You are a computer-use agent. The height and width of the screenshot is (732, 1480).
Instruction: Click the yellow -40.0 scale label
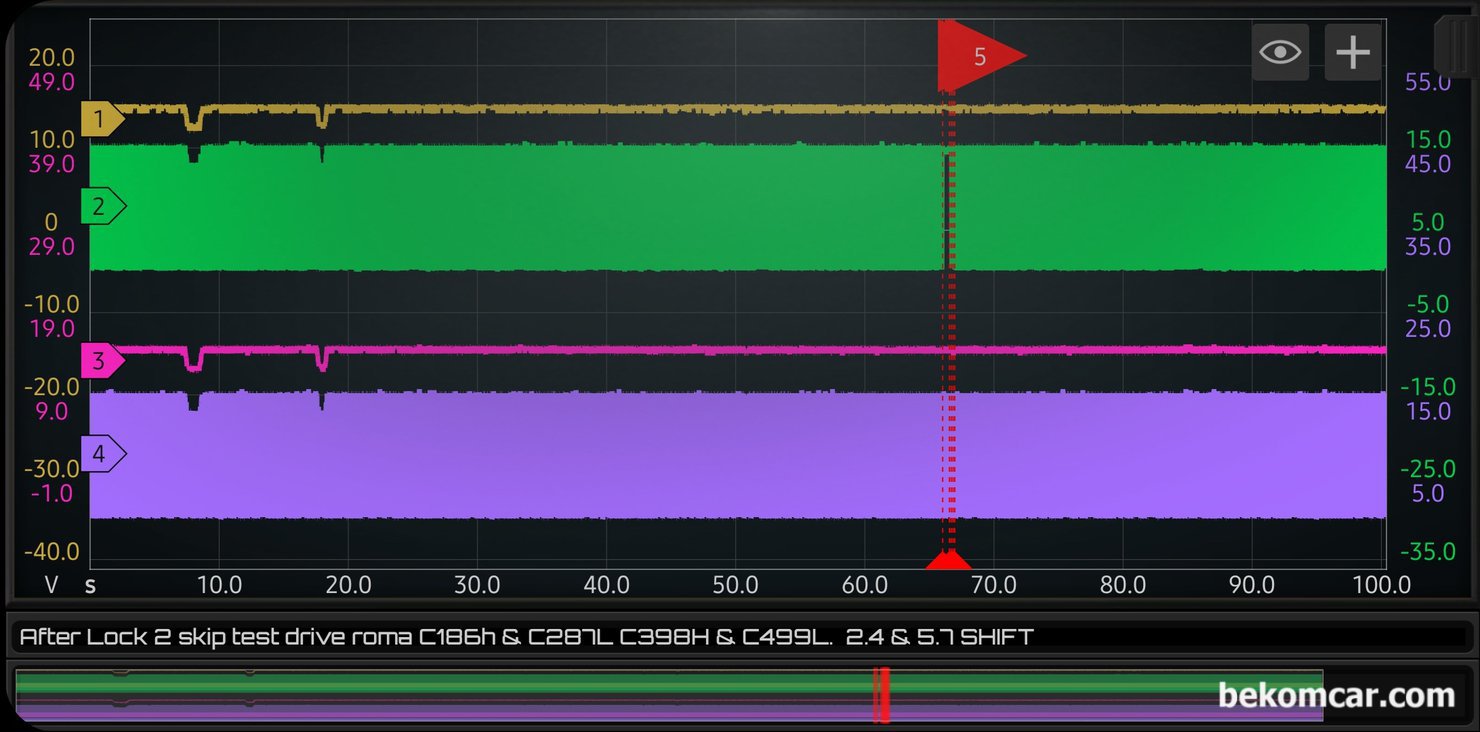(52, 552)
